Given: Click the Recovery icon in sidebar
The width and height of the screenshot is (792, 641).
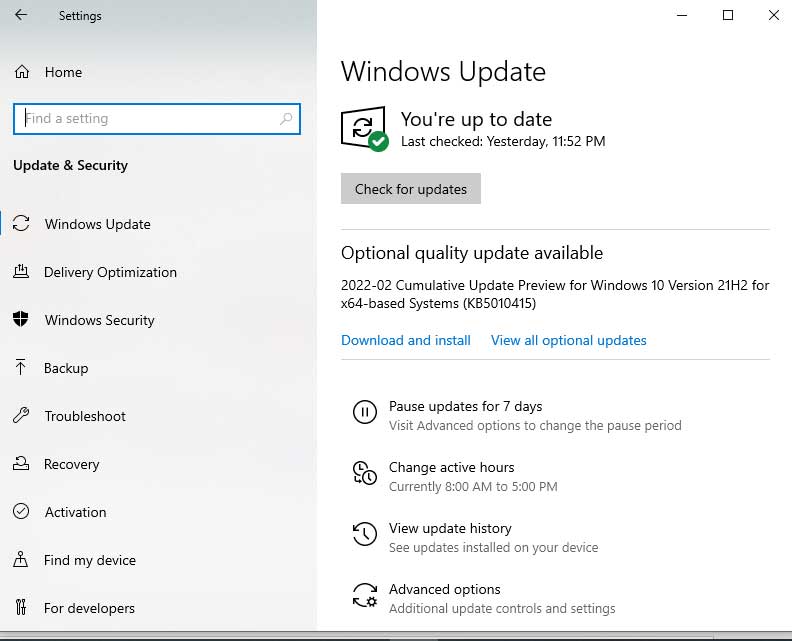Looking at the screenshot, I should [21, 463].
